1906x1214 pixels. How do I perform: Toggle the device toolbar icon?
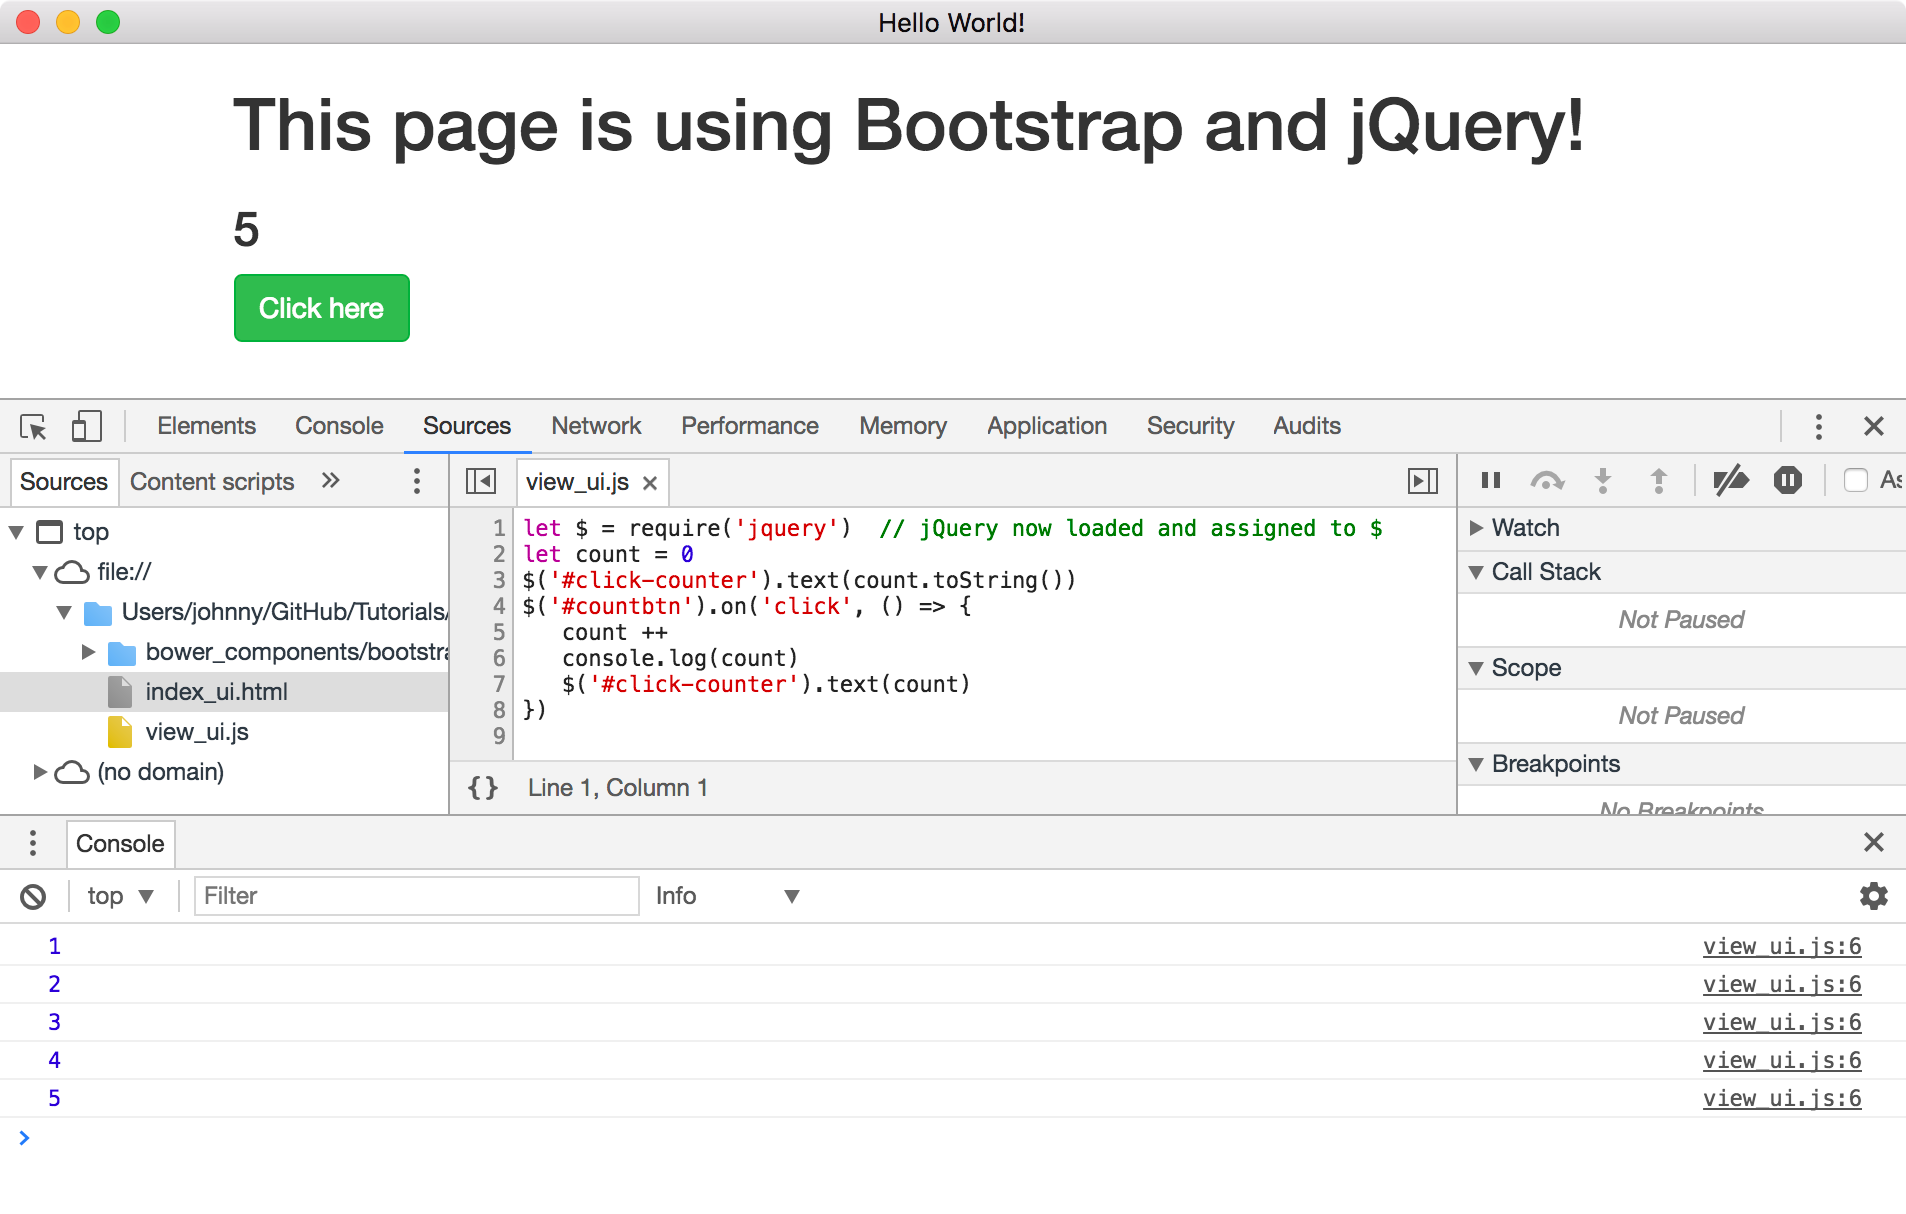(87, 427)
